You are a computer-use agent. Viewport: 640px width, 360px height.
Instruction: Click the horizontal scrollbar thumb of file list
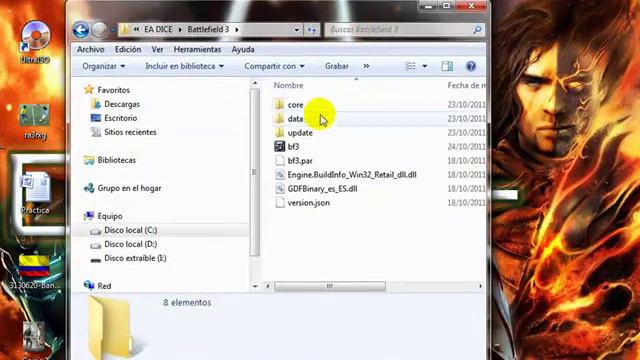(330, 286)
